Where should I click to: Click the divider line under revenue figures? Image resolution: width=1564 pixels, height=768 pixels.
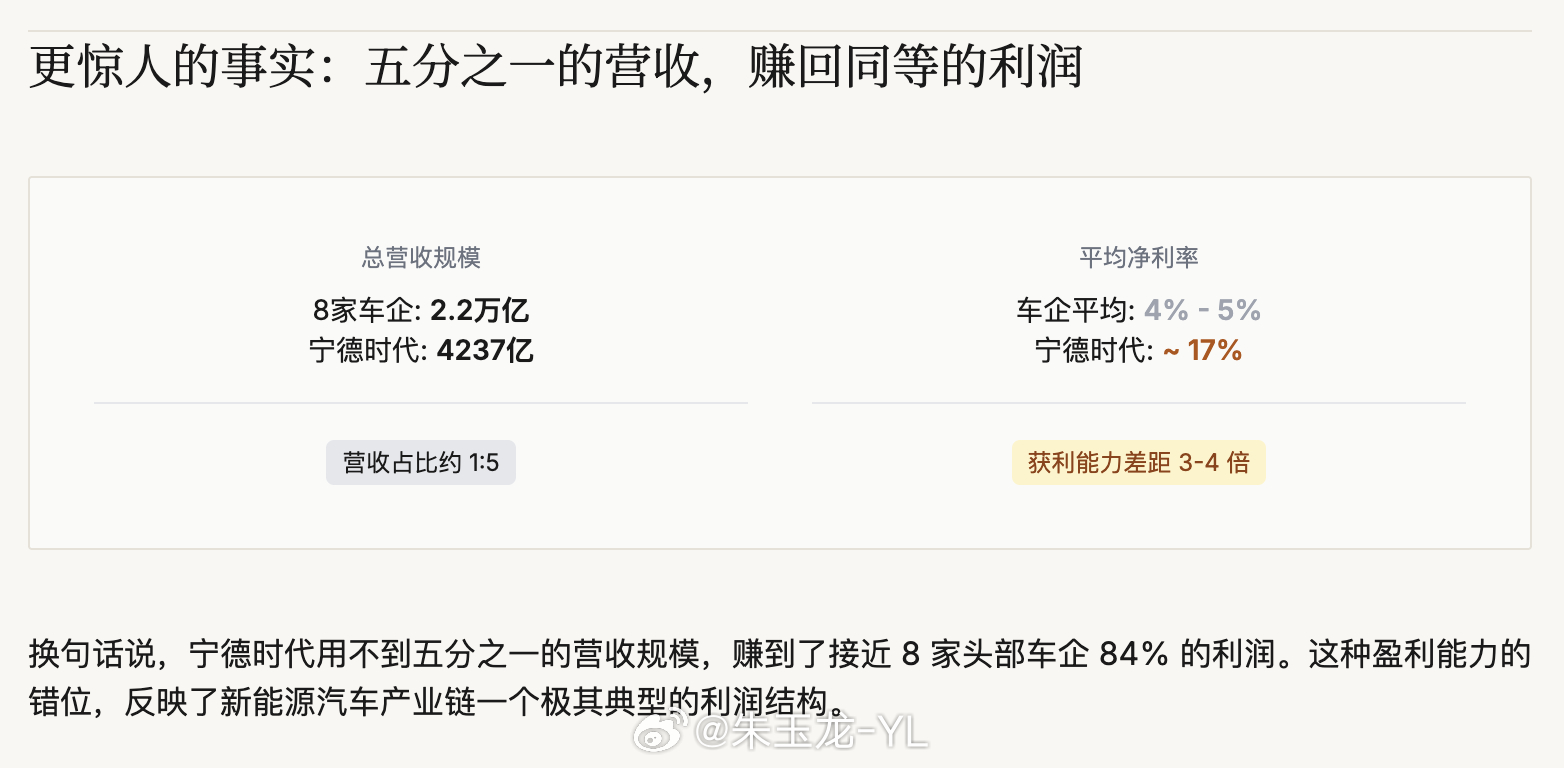pos(421,403)
